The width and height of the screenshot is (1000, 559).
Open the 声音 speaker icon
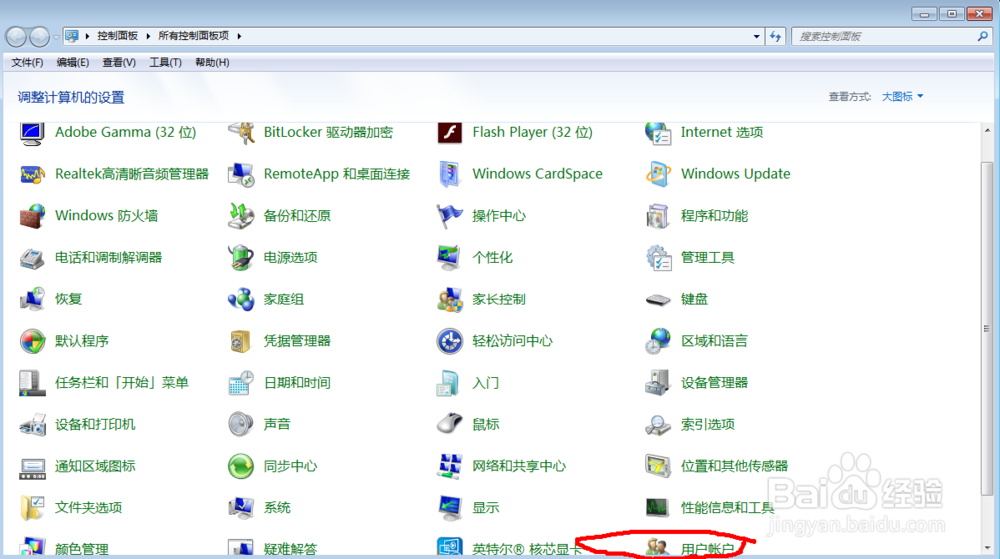click(241, 425)
